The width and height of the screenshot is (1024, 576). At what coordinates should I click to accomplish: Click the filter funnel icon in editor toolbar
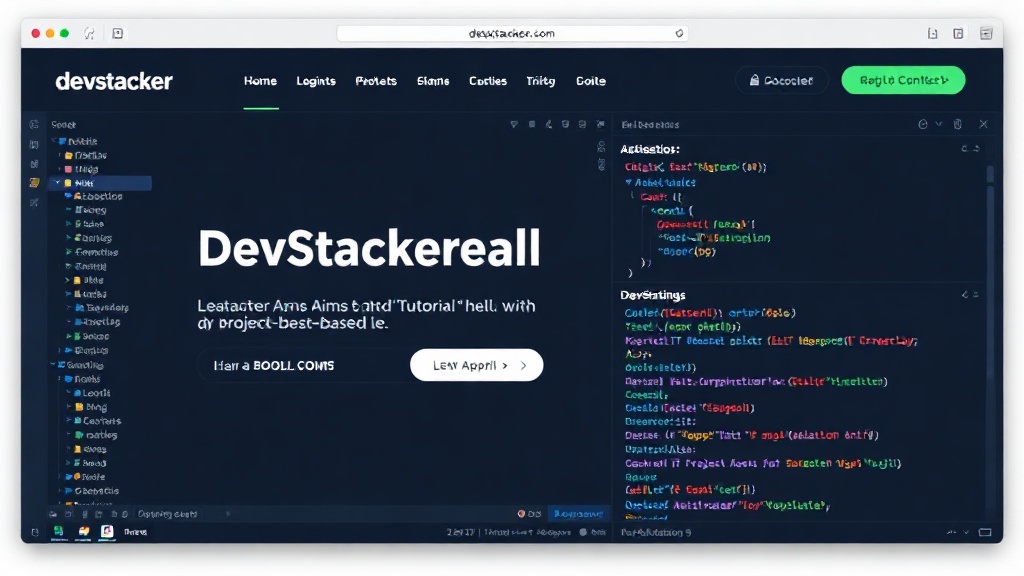click(x=514, y=124)
